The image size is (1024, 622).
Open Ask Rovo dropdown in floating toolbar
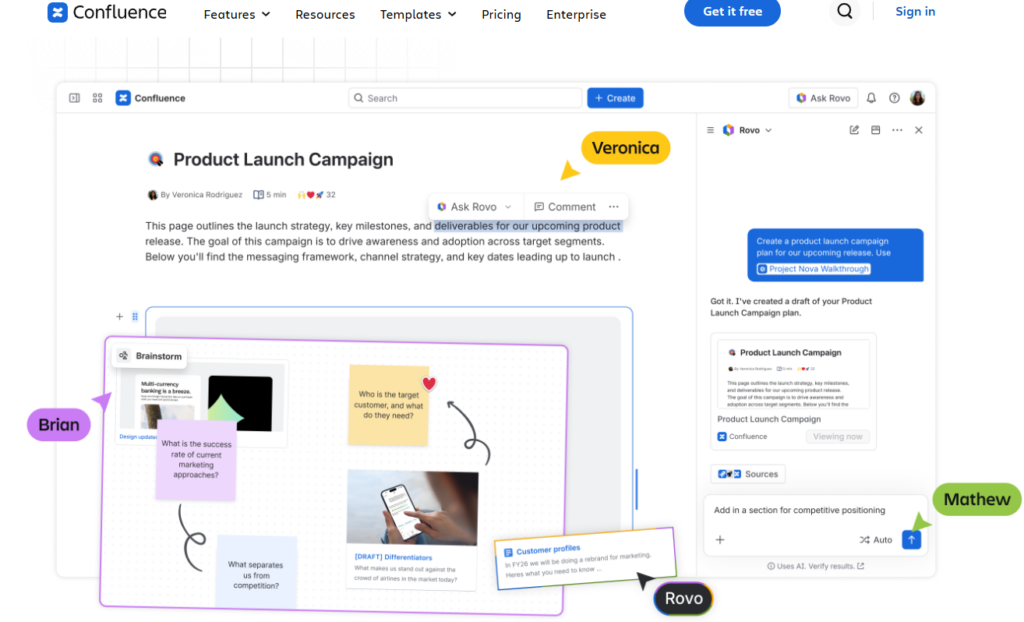pos(475,207)
